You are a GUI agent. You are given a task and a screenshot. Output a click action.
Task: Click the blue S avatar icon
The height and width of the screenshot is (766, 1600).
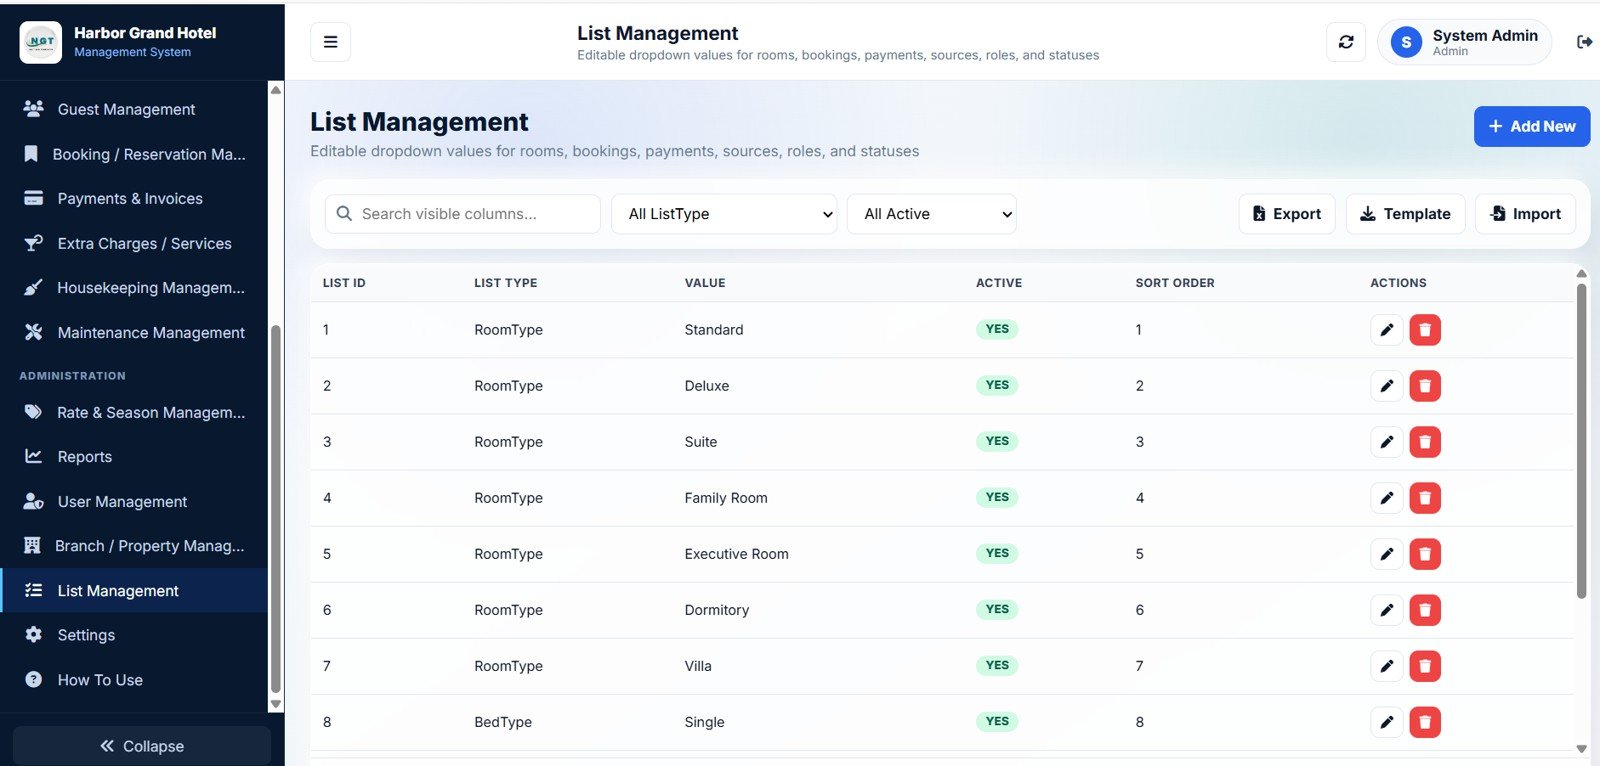[x=1406, y=42]
